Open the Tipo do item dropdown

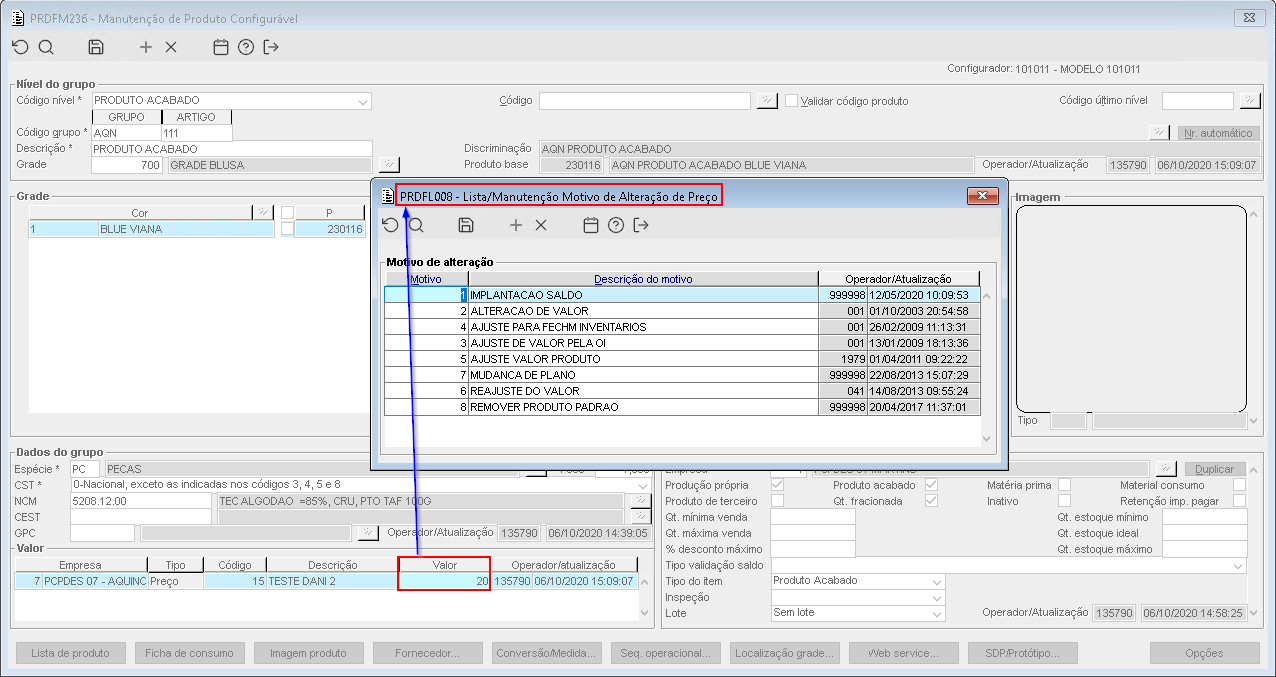pos(936,581)
